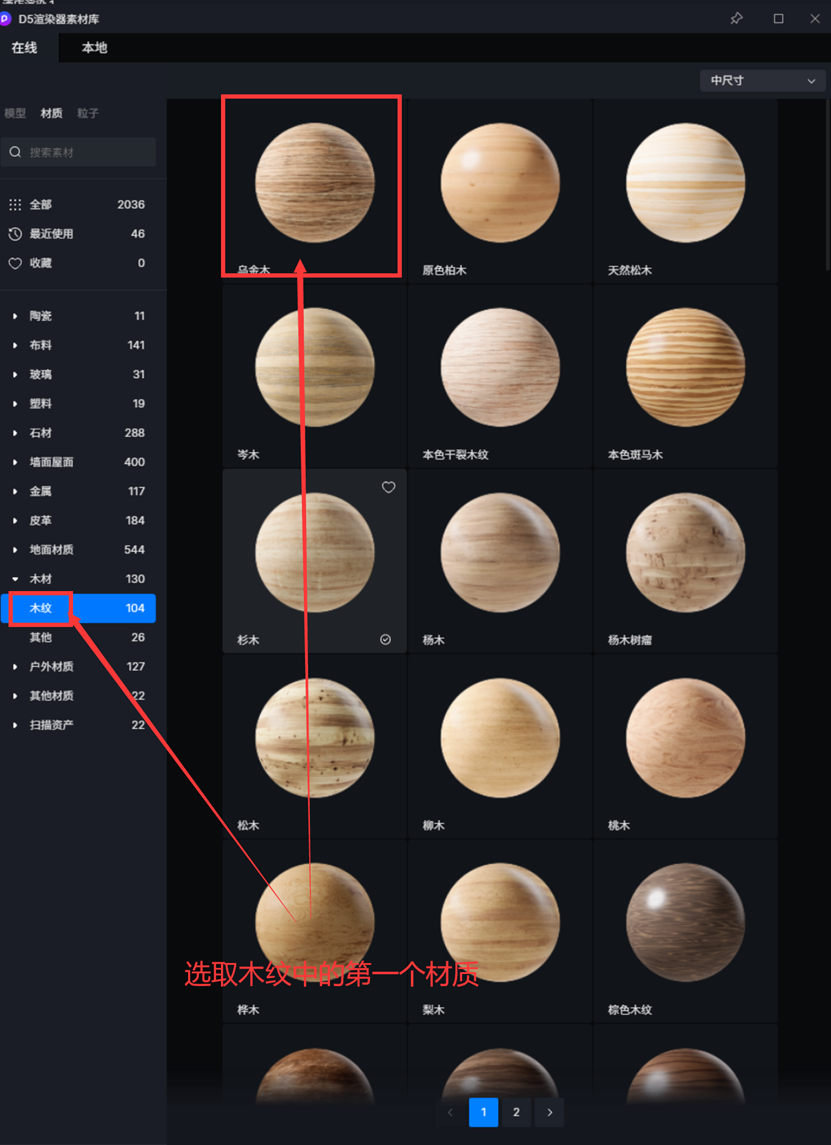Image resolution: width=831 pixels, height=1145 pixels.
Task: Select the 乌金木 material thumbnail
Action: tap(315, 183)
